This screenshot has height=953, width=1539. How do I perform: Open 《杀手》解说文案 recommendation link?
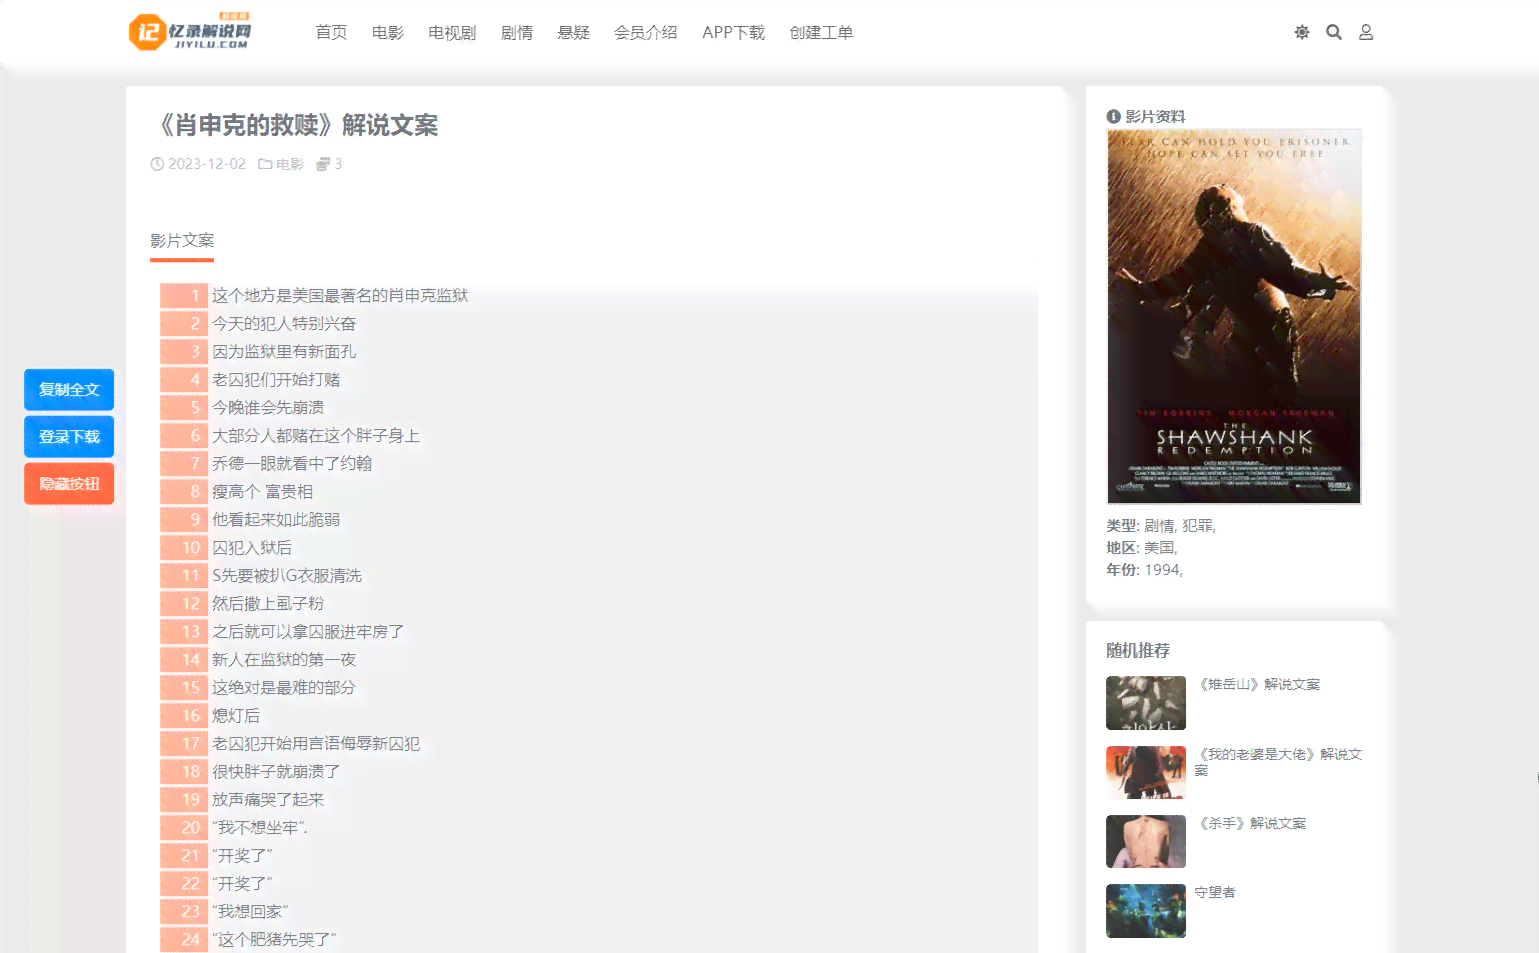[1251, 823]
